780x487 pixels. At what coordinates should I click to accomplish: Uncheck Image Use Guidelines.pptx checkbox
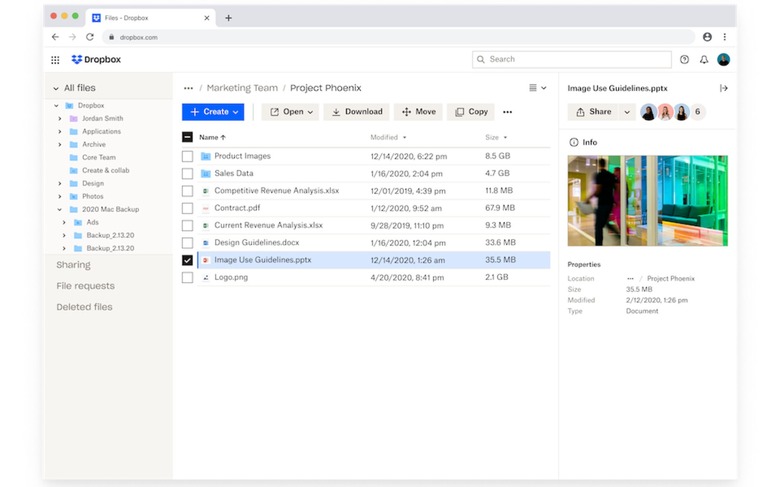pyautogui.click(x=187, y=260)
